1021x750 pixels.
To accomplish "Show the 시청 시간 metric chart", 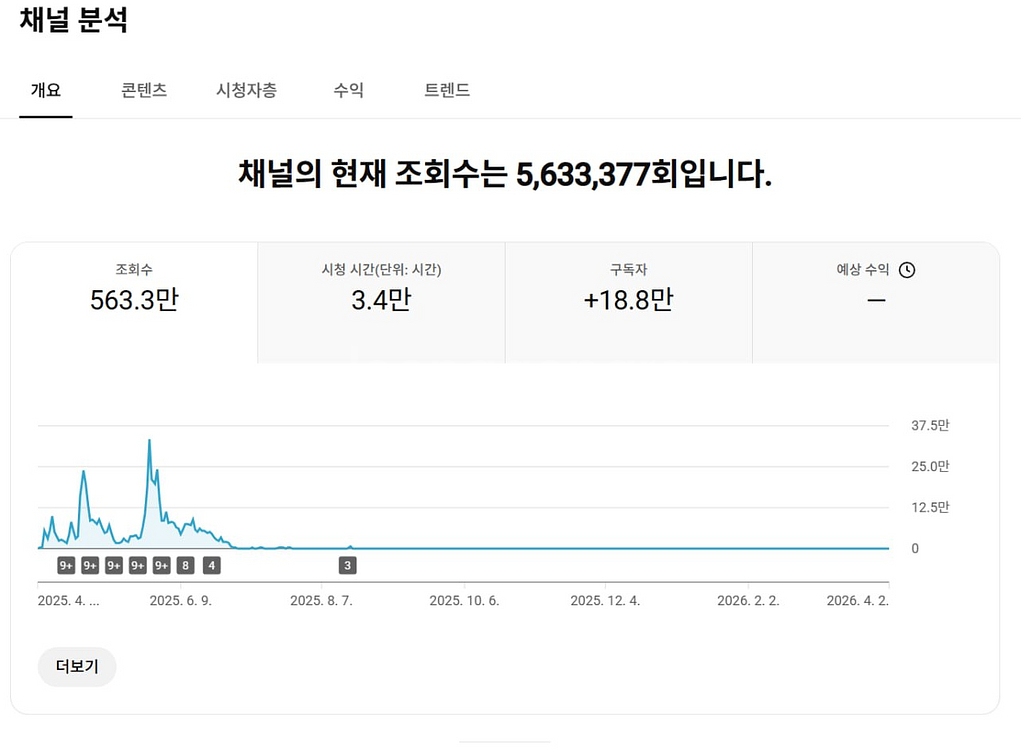I will point(381,288).
